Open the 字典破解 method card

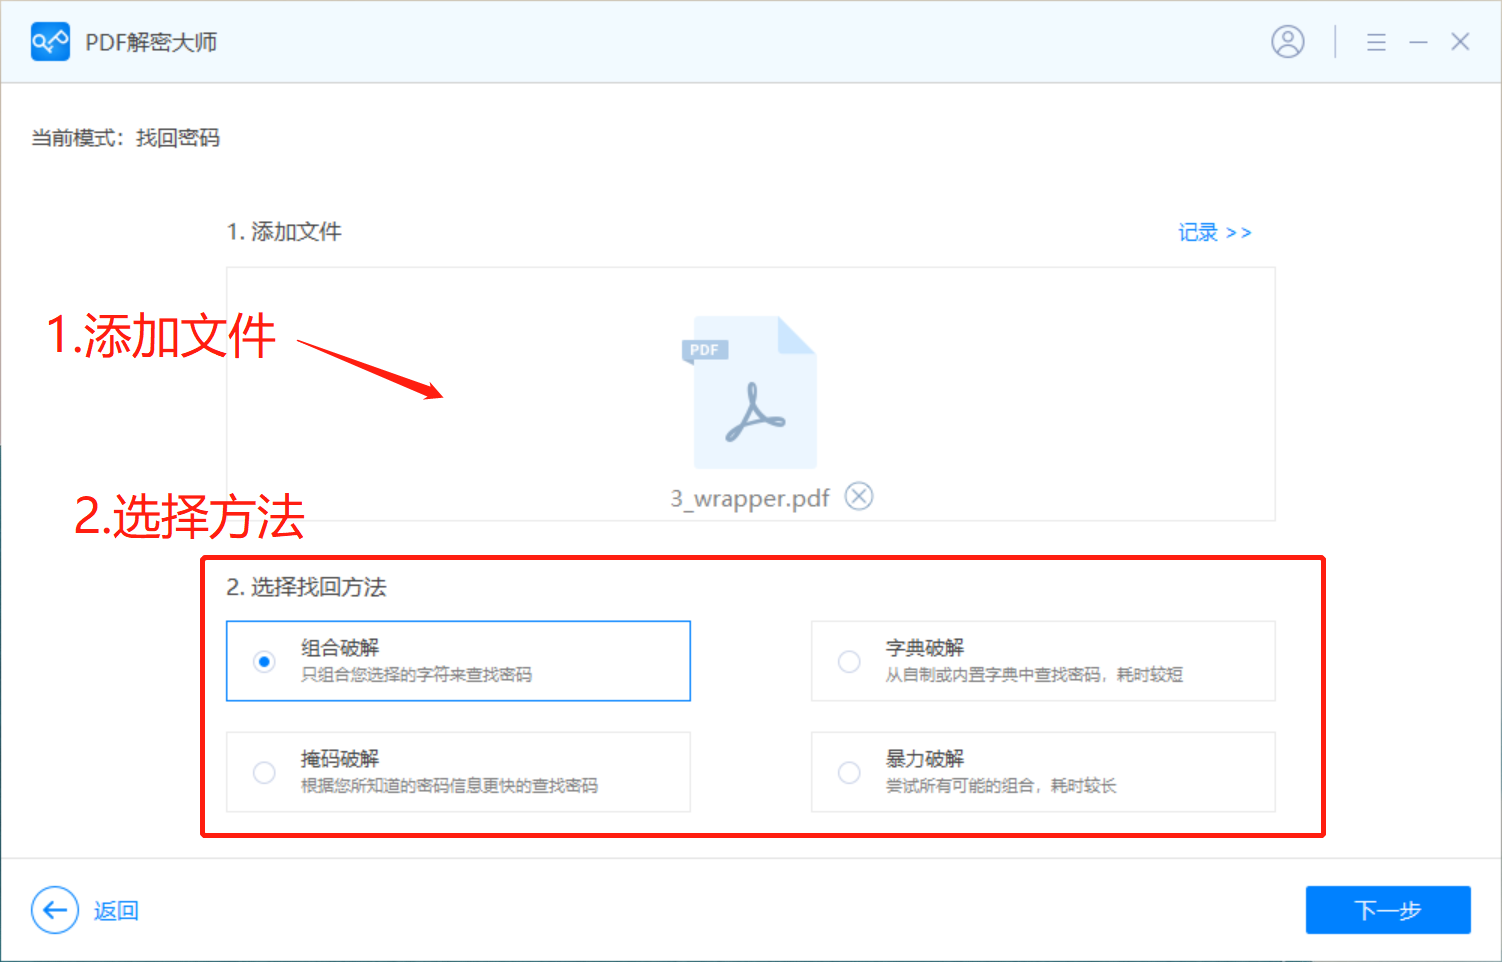[x=1043, y=661]
